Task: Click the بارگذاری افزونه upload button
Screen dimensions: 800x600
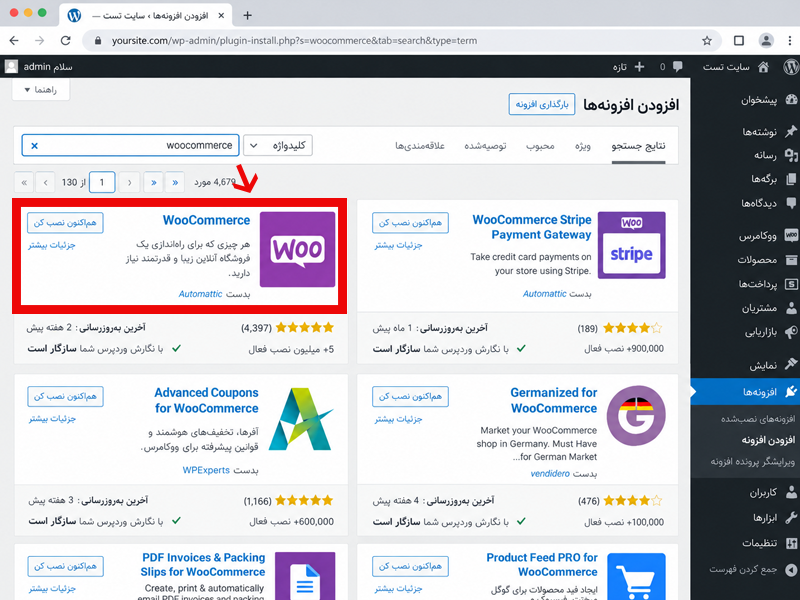Action: coord(542,104)
